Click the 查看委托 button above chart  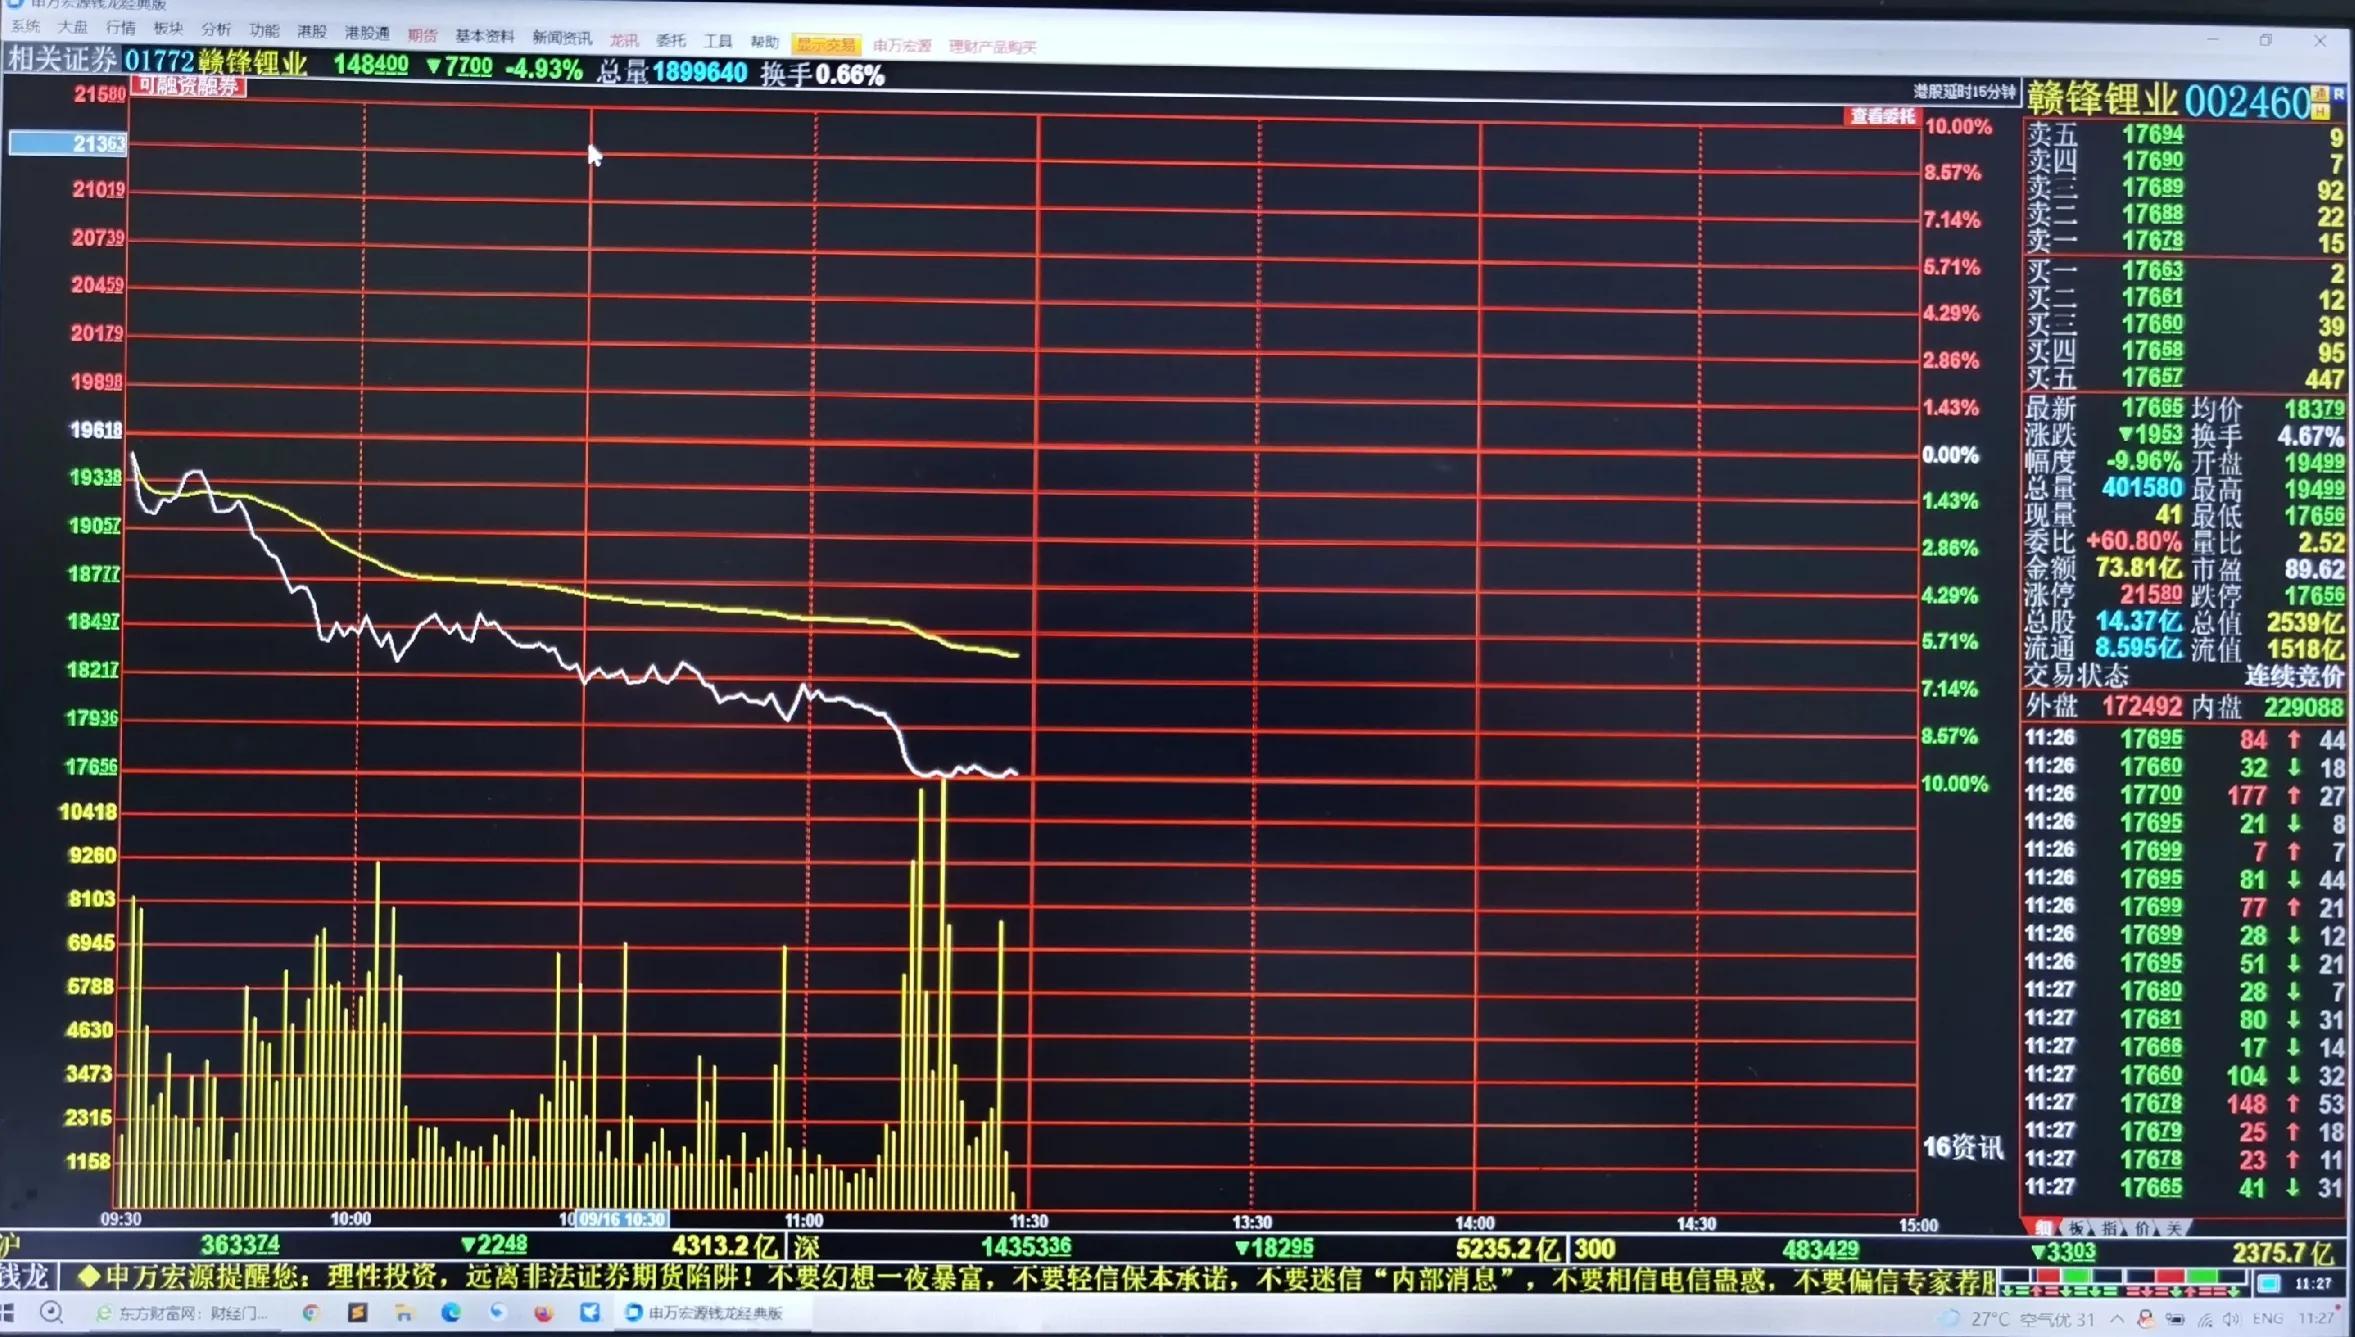[x=1881, y=117]
